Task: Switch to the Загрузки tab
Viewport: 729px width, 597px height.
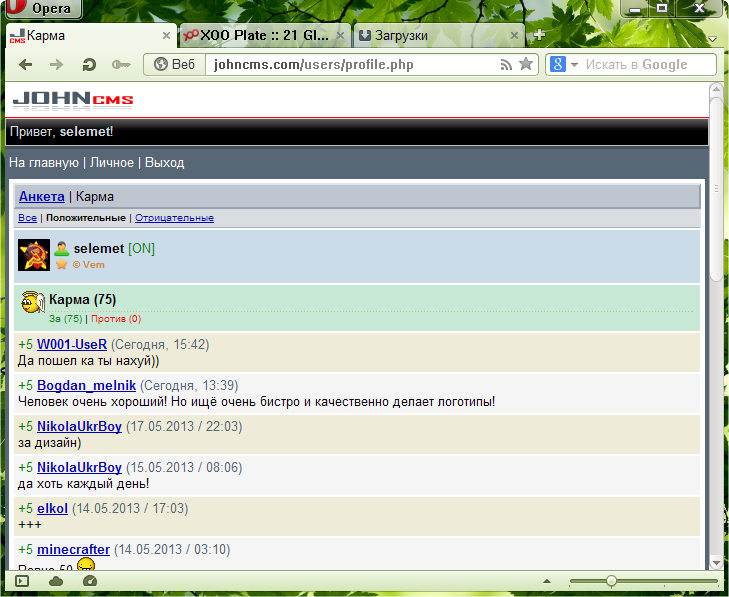Action: (x=439, y=35)
